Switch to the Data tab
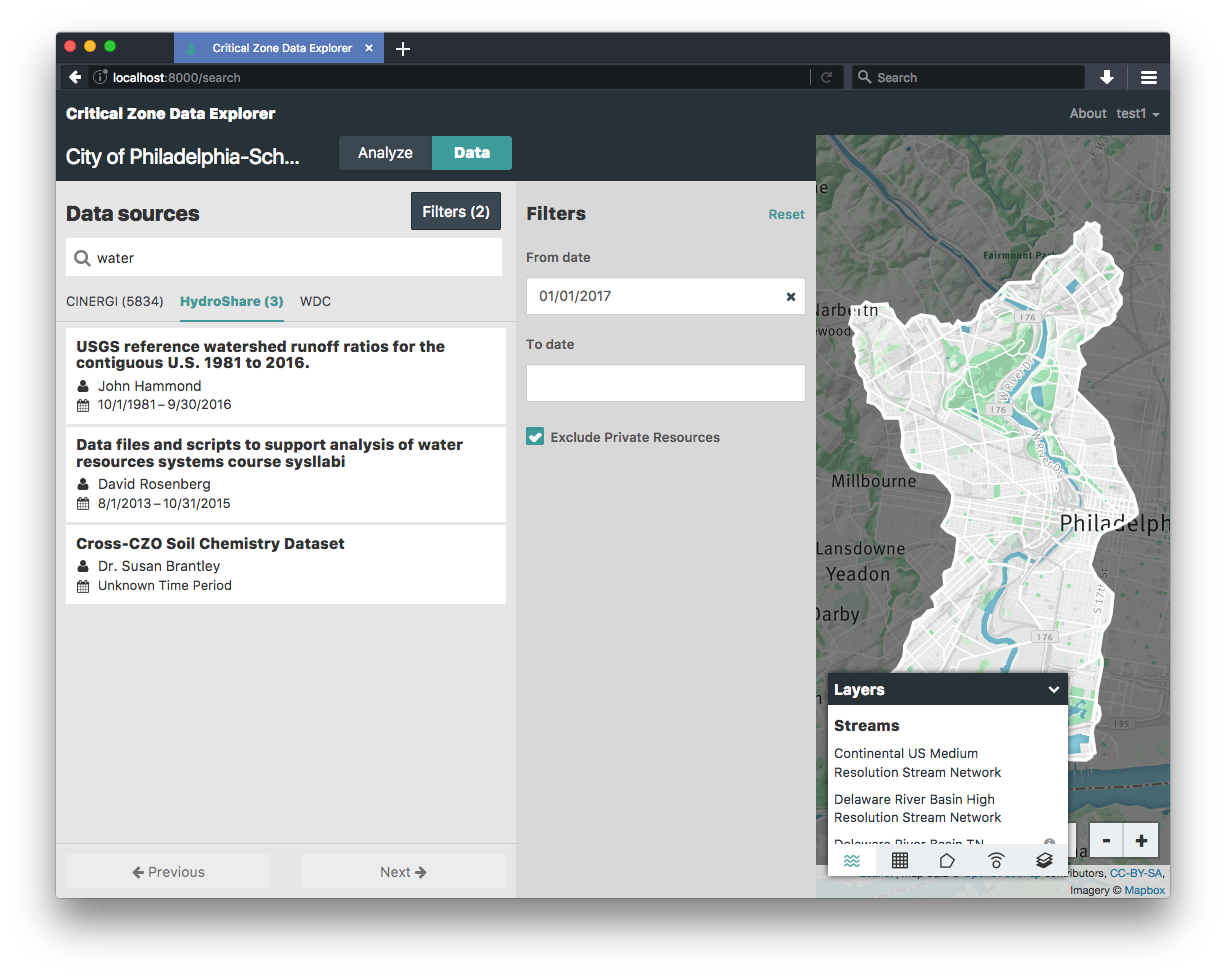1226x978 pixels. 472,153
